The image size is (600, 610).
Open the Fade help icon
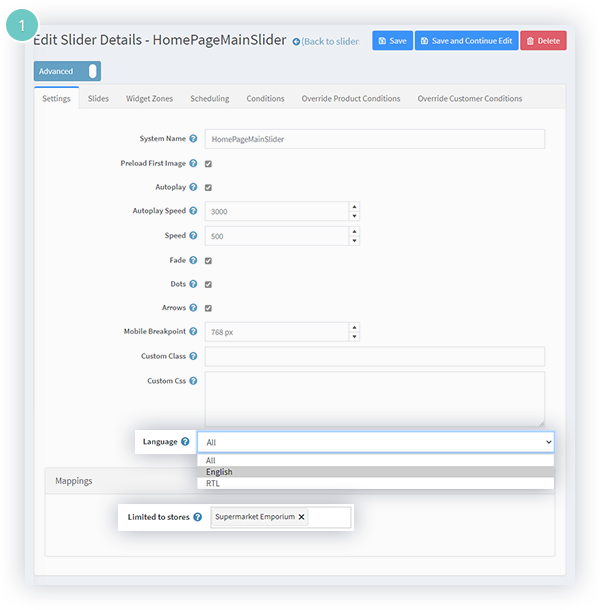point(193,260)
